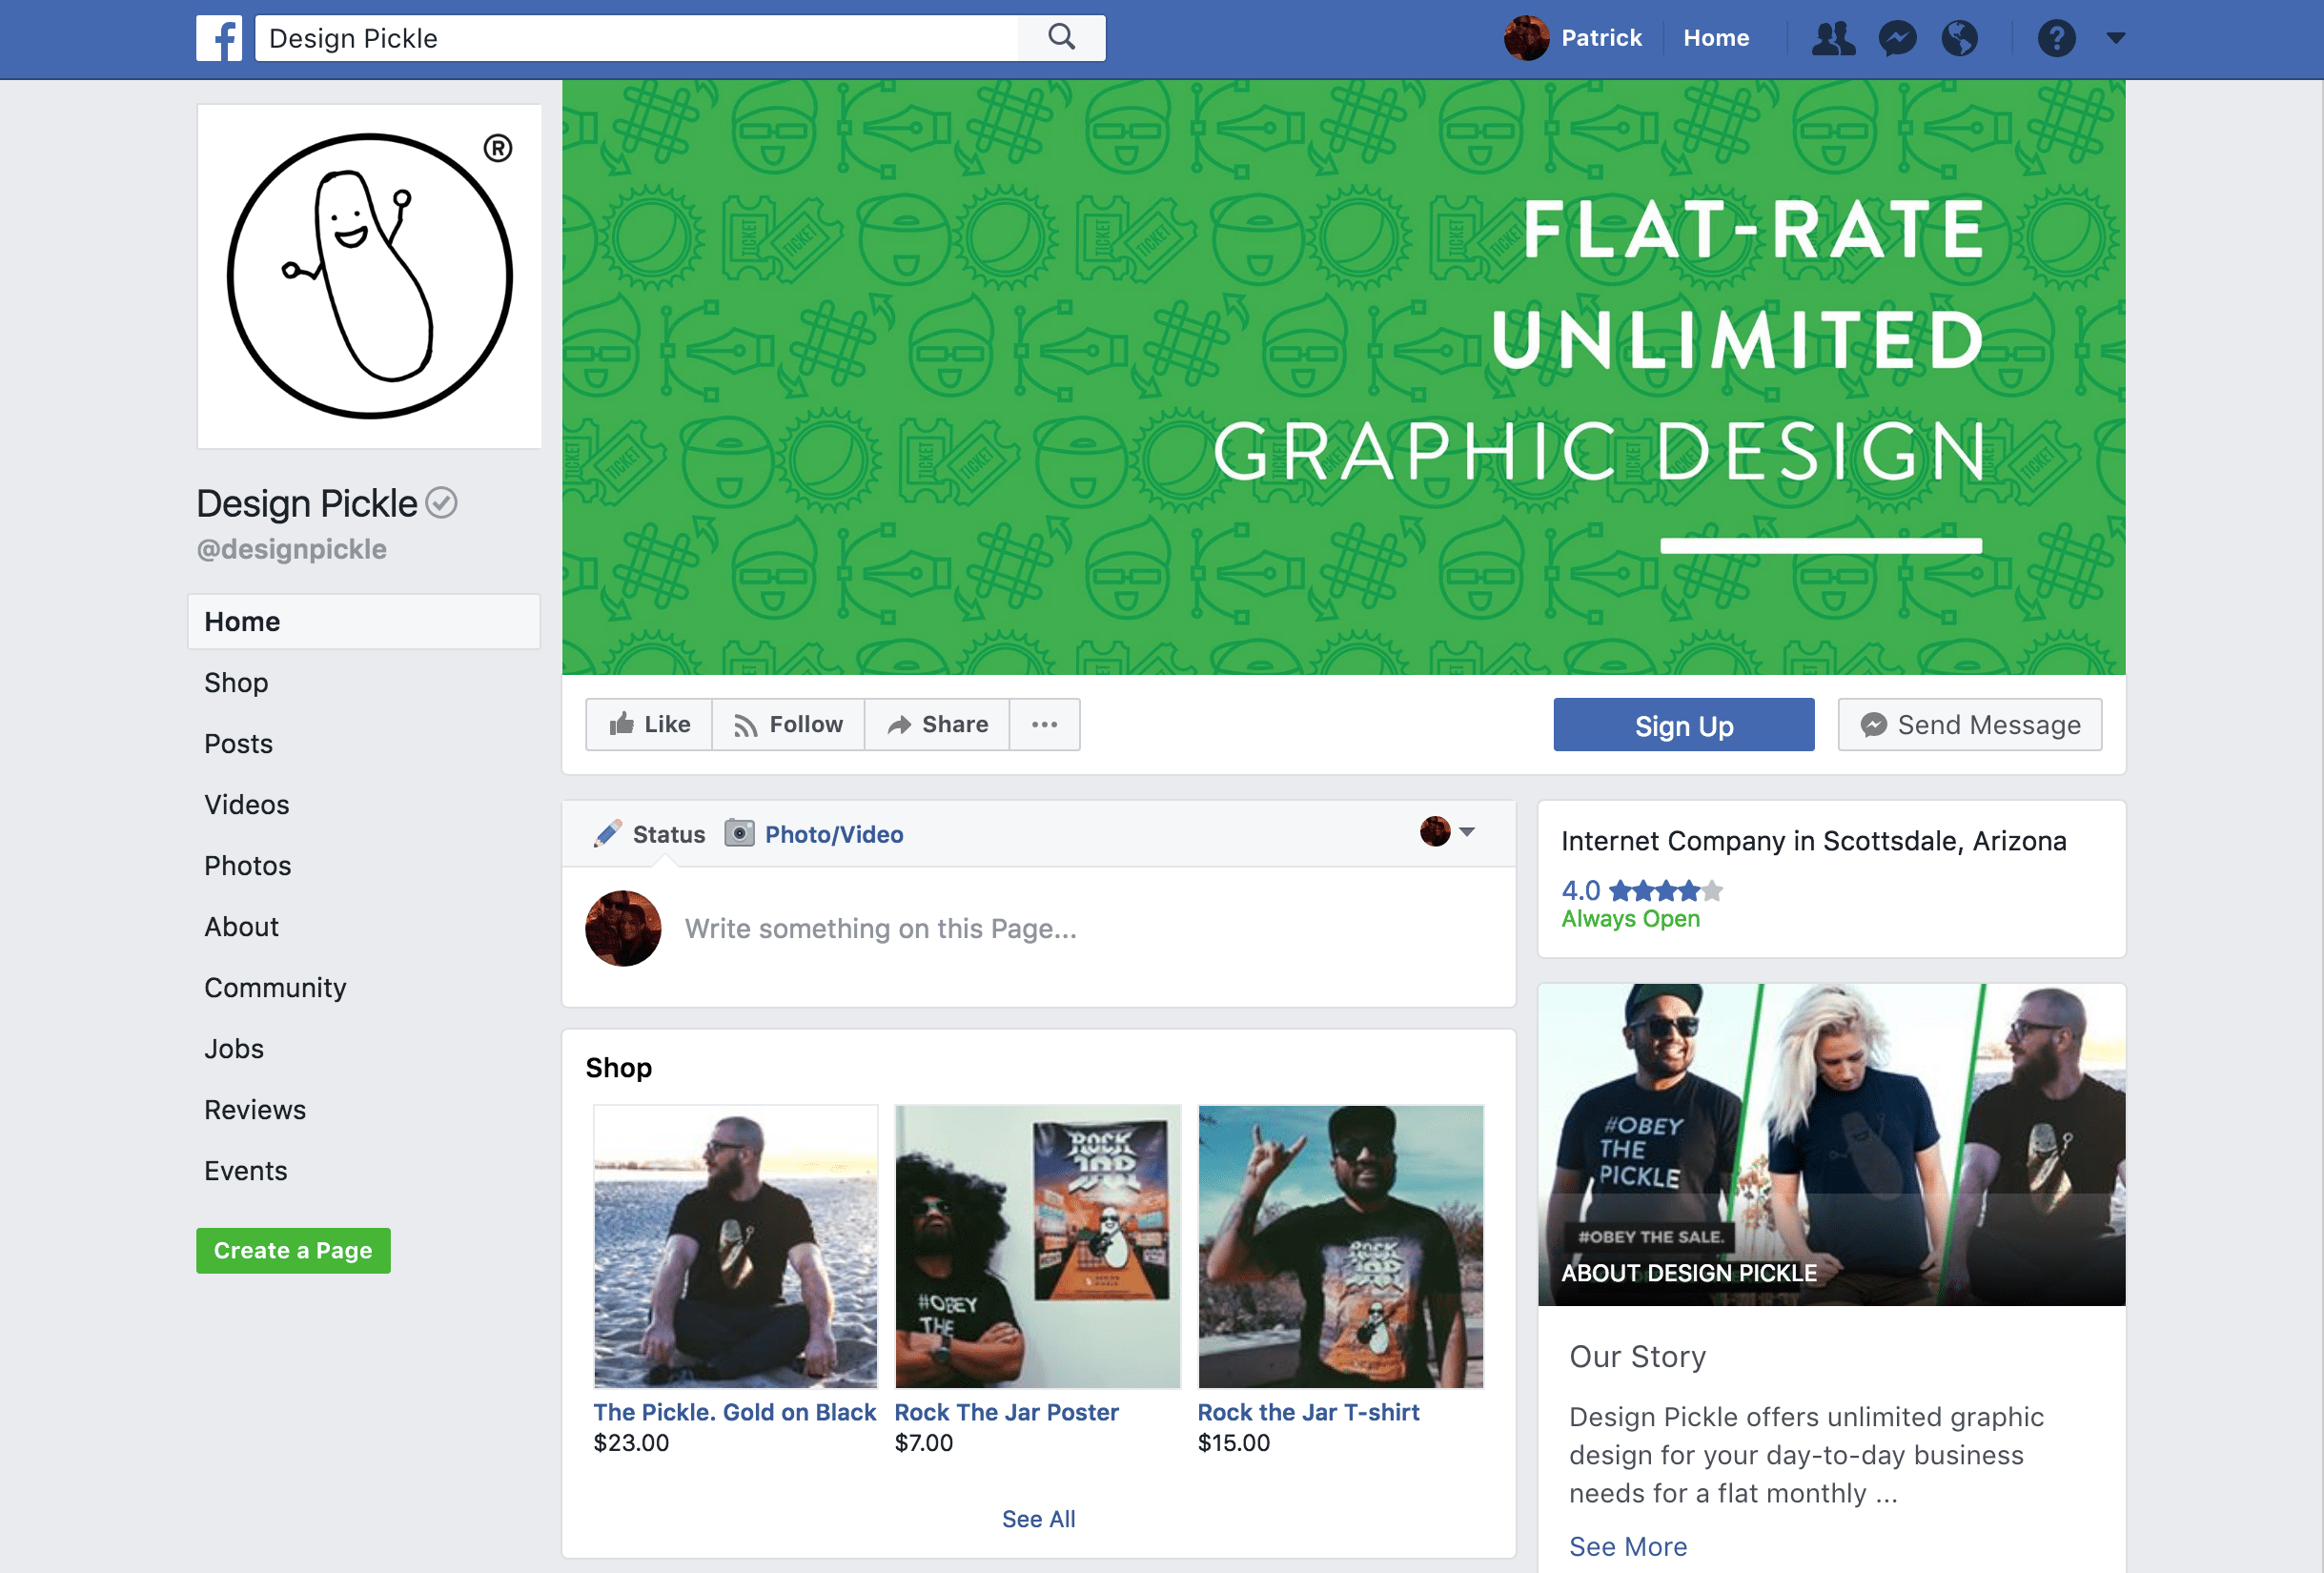The height and width of the screenshot is (1573, 2324).
Task: Click See All link in Shop section
Action: [1037, 1519]
